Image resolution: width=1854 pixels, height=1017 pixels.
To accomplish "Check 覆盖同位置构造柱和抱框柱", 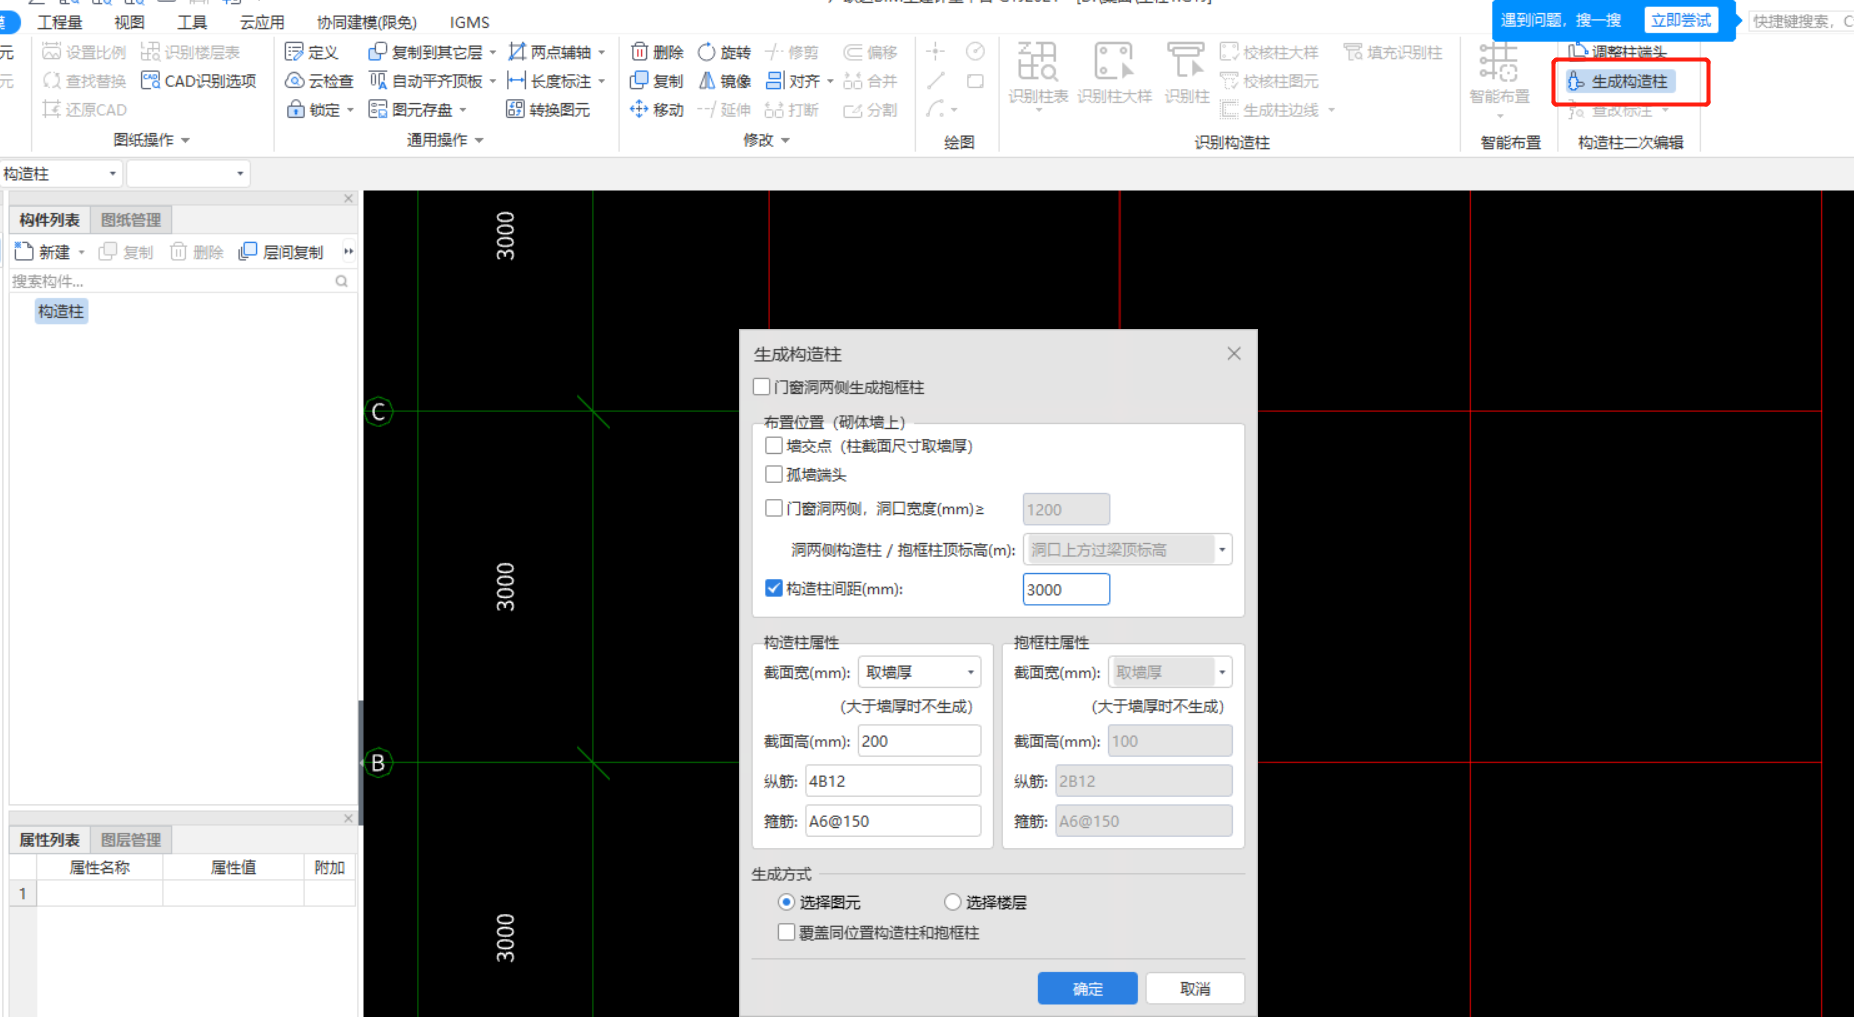I will pos(787,932).
